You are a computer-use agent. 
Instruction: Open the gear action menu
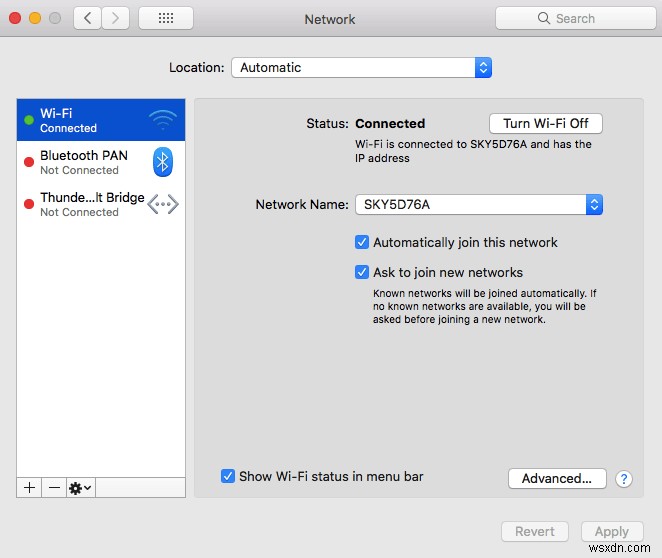pos(81,488)
